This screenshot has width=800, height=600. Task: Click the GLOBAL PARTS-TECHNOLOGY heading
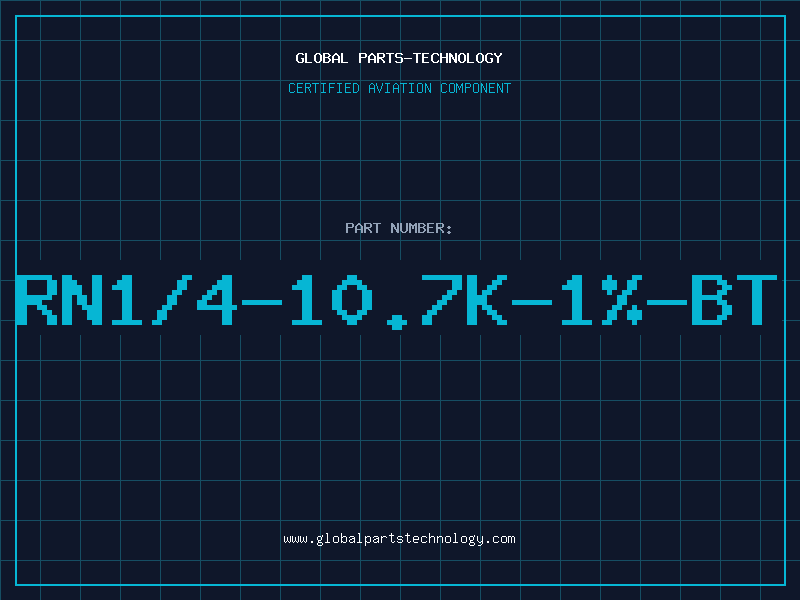click(x=399, y=58)
